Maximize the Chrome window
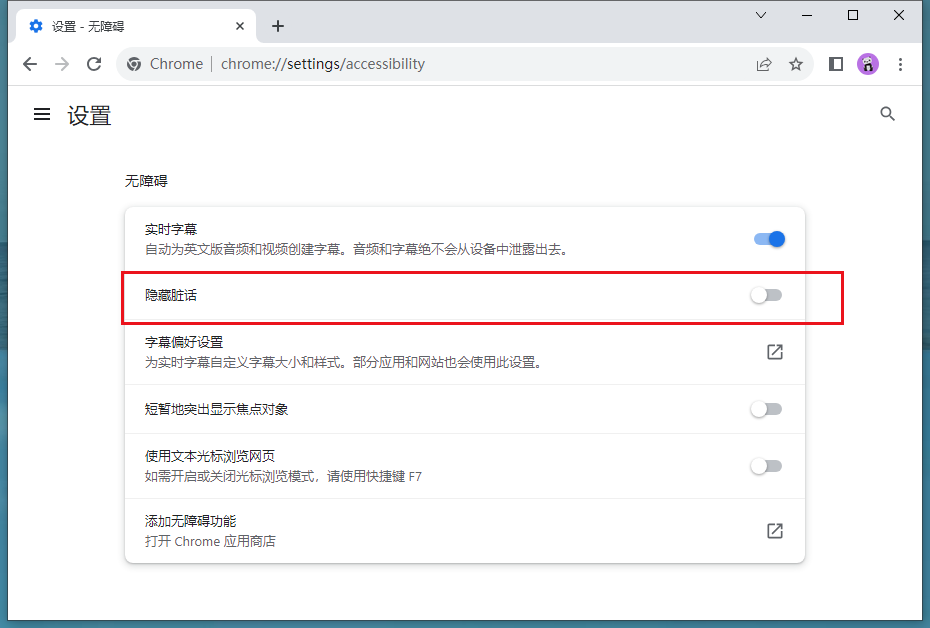Screen dimensions: 930x628 point(853,15)
